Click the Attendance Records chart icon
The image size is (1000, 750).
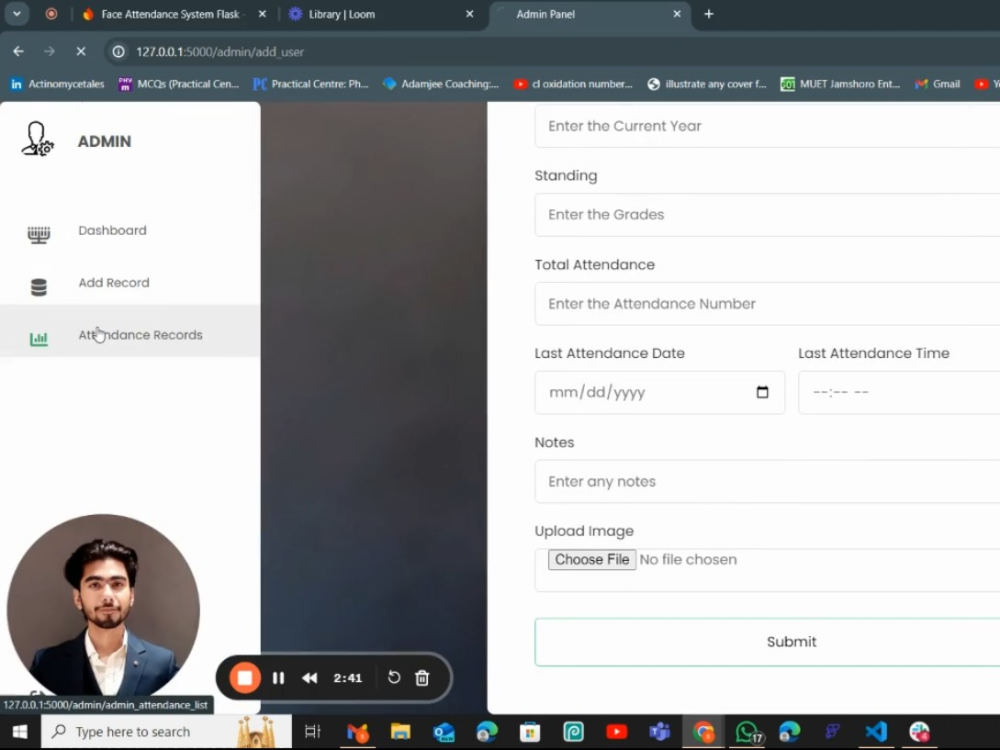pos(38,336)
